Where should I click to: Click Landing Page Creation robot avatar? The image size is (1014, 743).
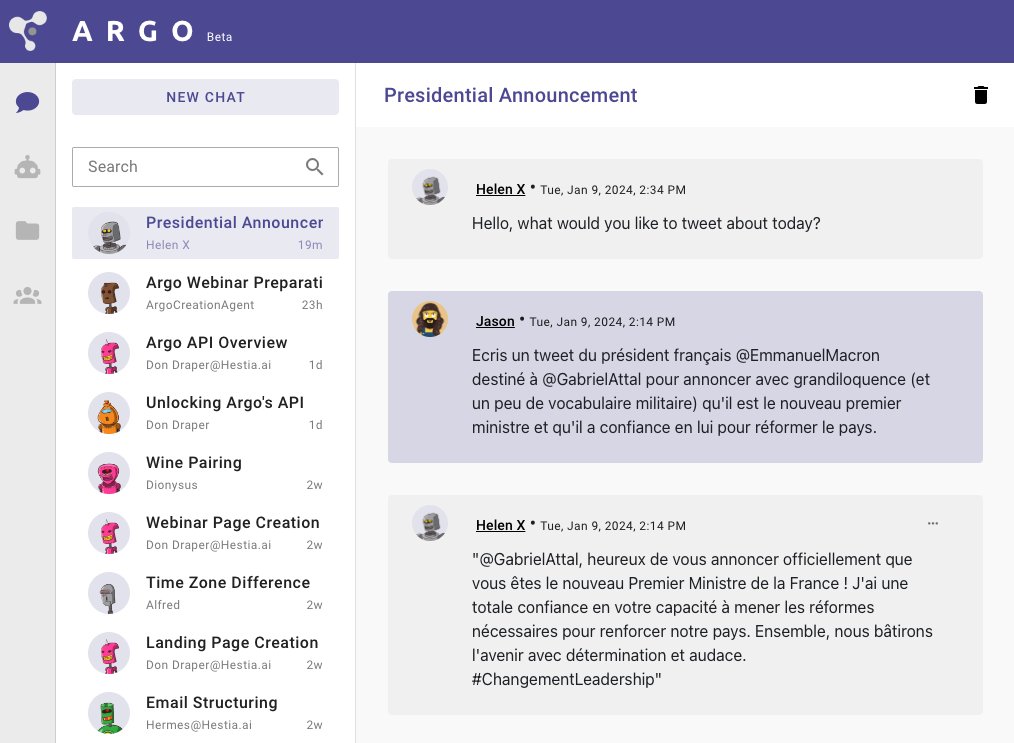(x=109, y=653)
